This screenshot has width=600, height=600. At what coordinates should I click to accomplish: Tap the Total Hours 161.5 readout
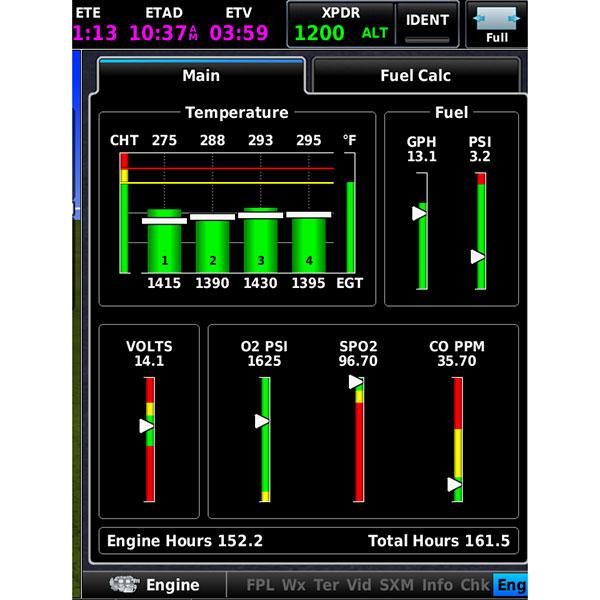point(439,541)
